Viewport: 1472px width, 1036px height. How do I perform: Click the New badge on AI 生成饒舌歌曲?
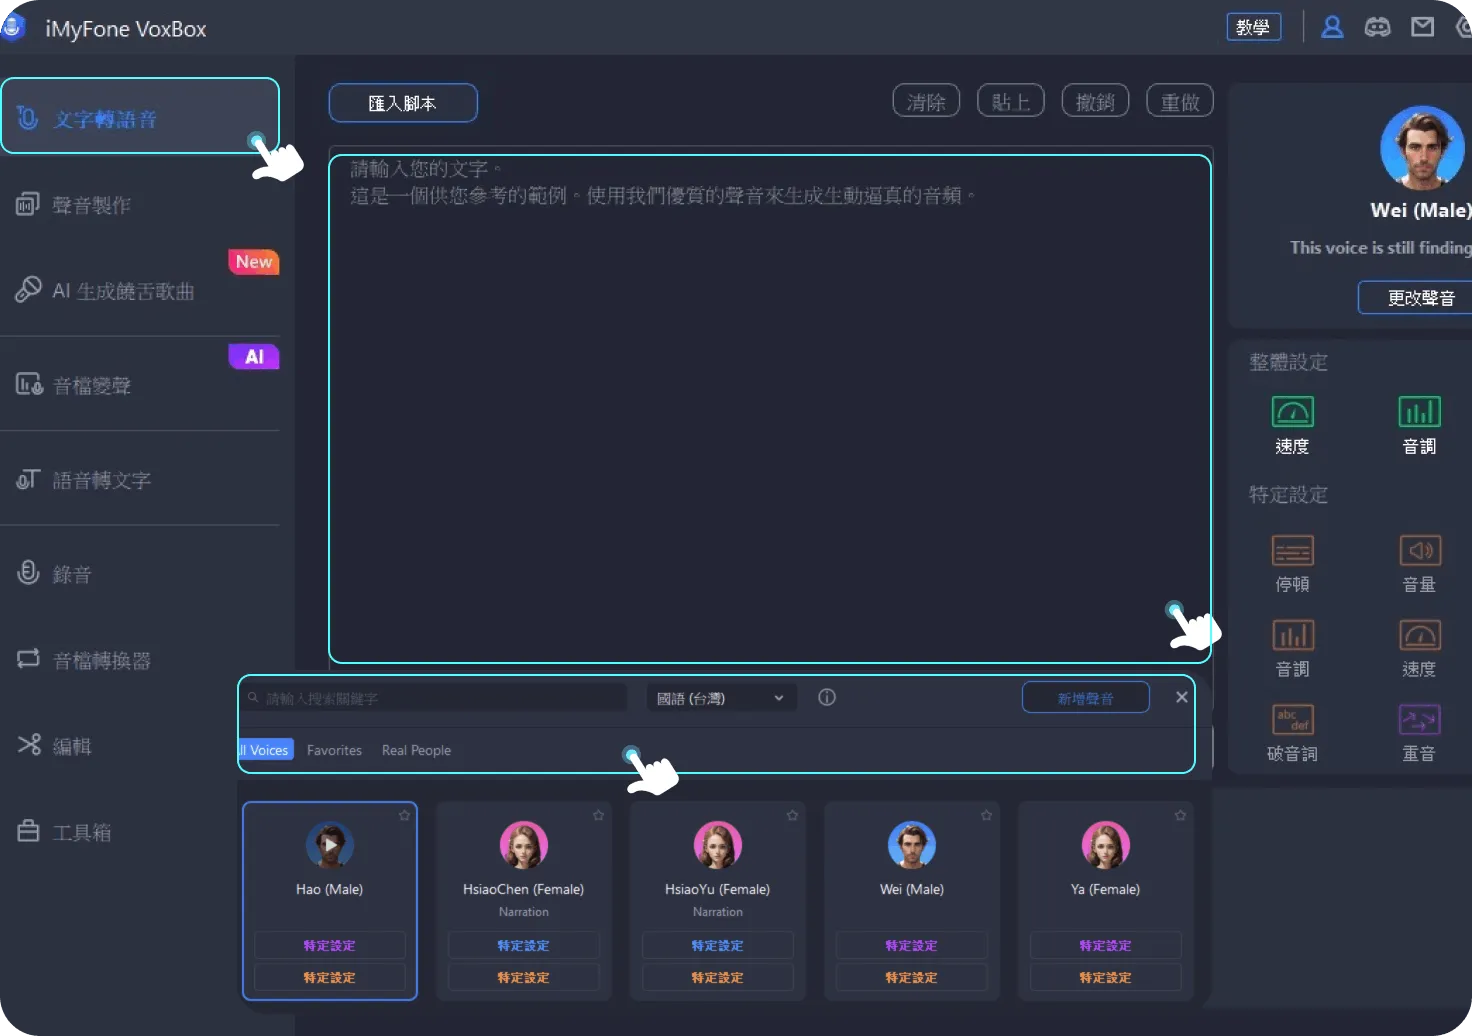254,261
